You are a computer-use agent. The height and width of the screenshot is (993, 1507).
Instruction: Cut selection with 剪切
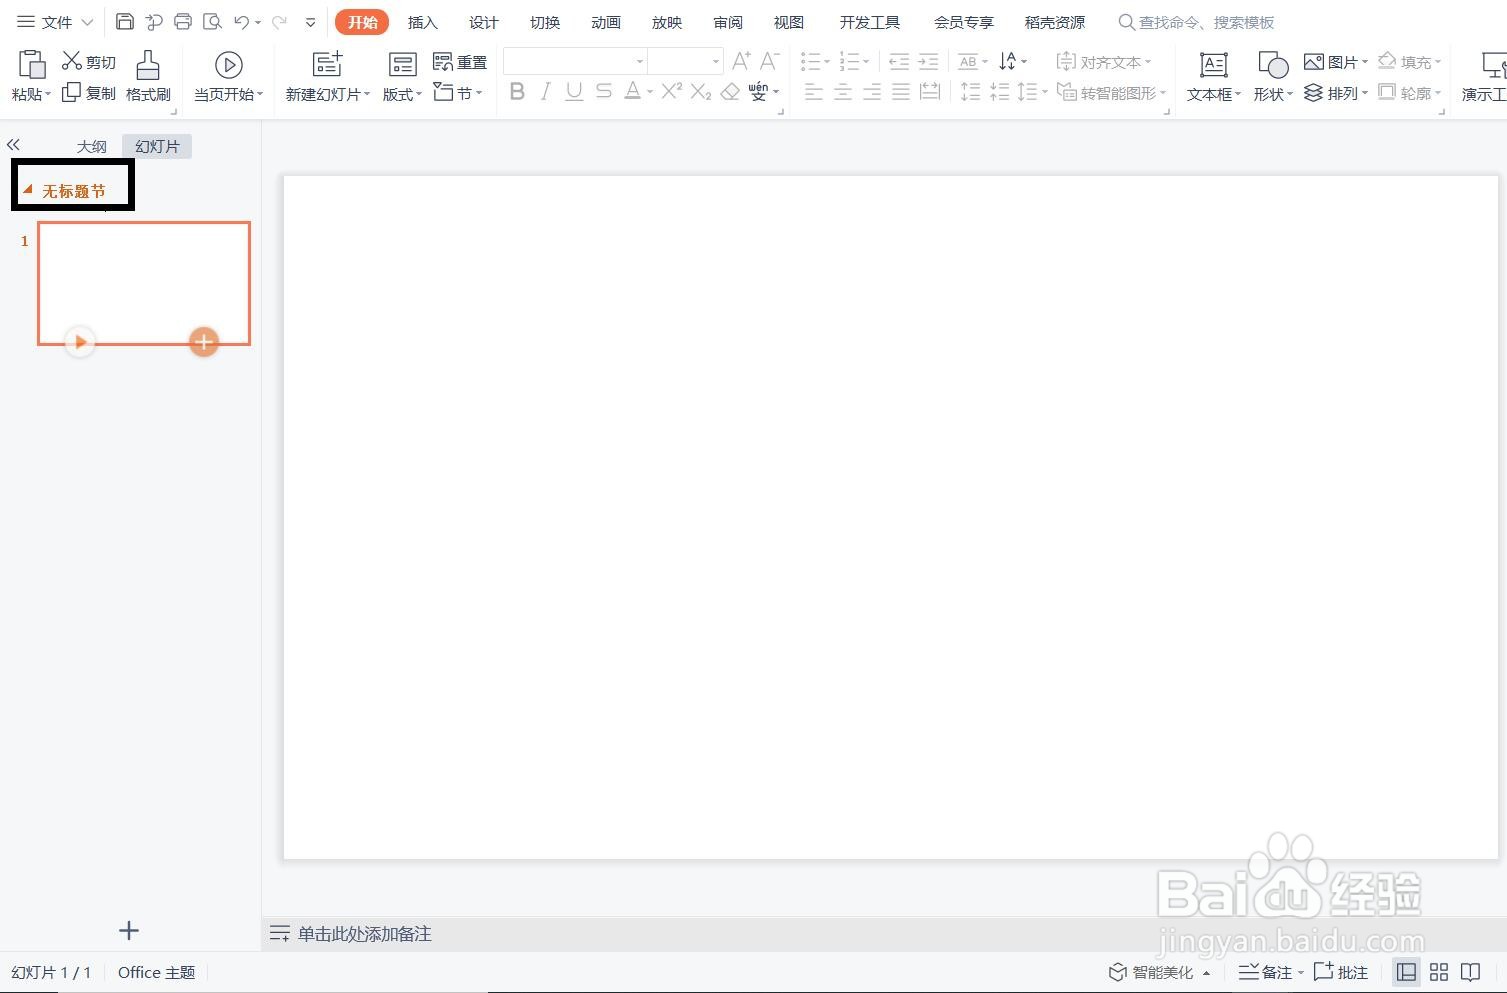pos(89,62)
